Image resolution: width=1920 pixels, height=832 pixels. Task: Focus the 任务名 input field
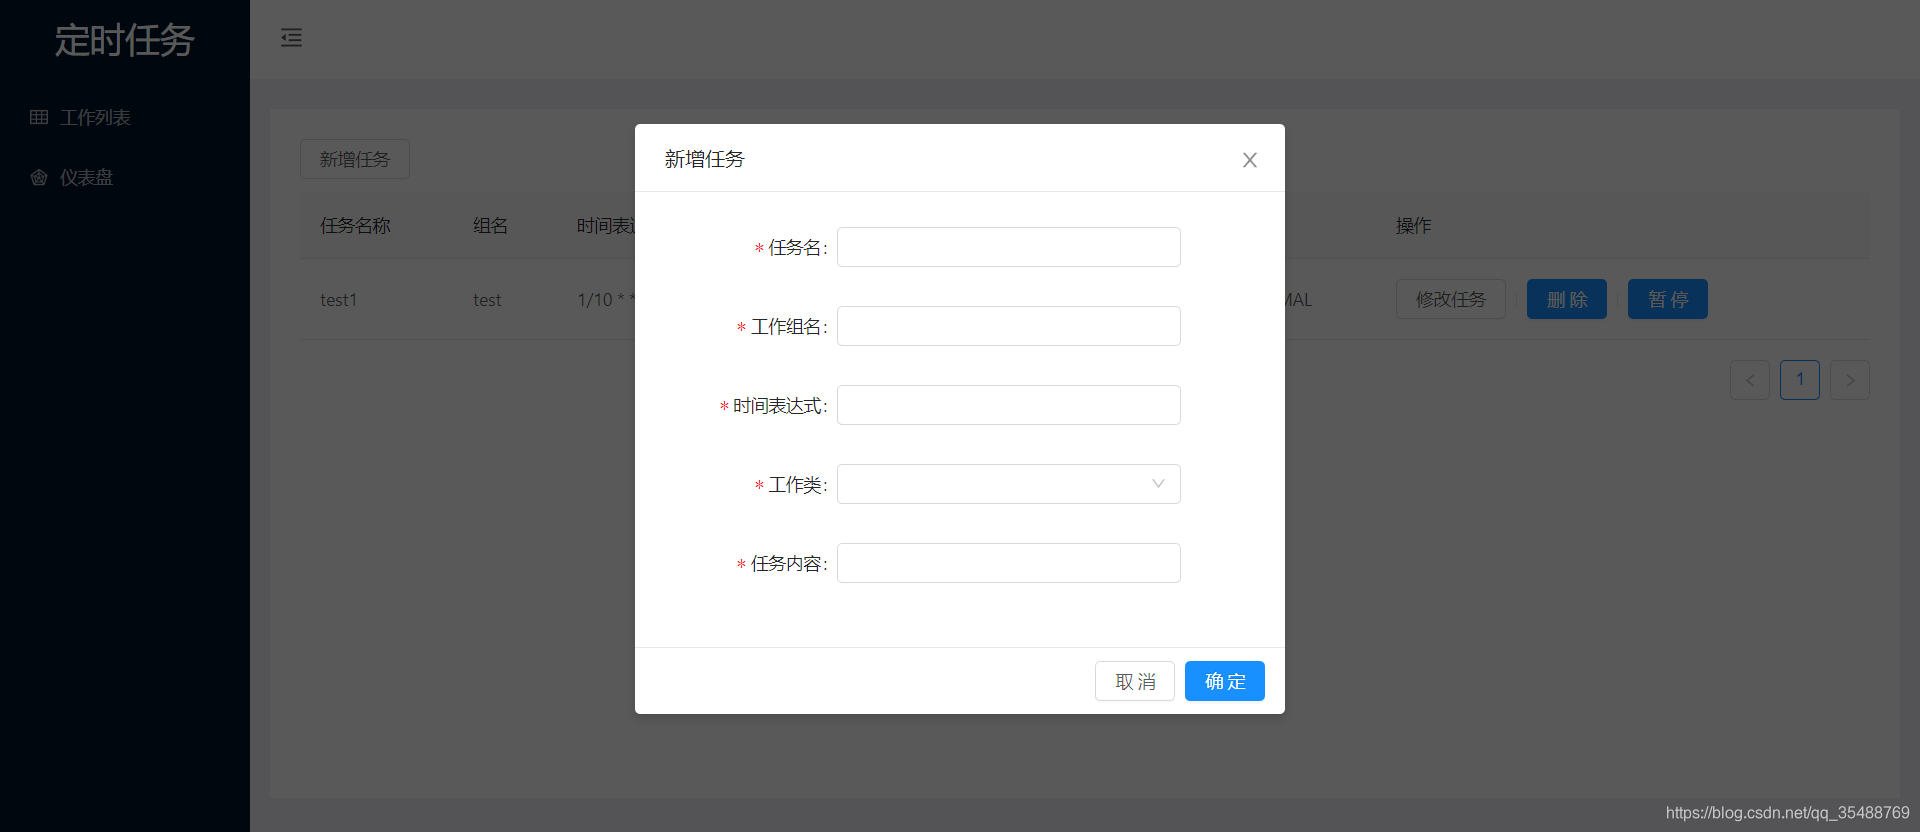pyautogui.click(x=1008, y=247)
